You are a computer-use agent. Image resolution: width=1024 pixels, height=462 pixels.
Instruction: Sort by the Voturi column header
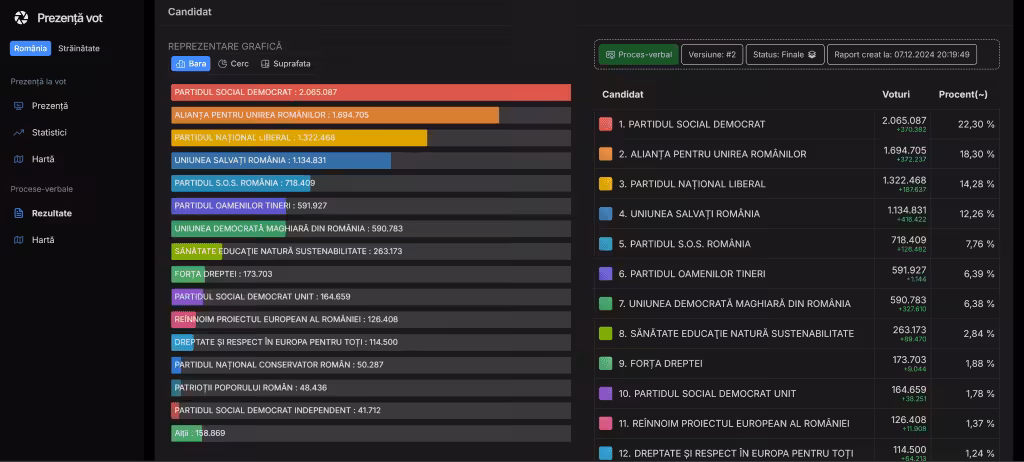[896, 94]
